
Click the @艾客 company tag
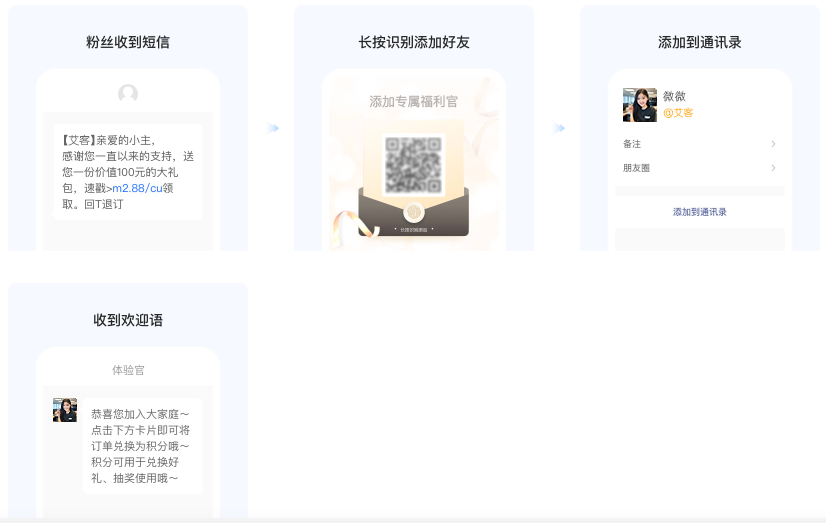point(678,113)
